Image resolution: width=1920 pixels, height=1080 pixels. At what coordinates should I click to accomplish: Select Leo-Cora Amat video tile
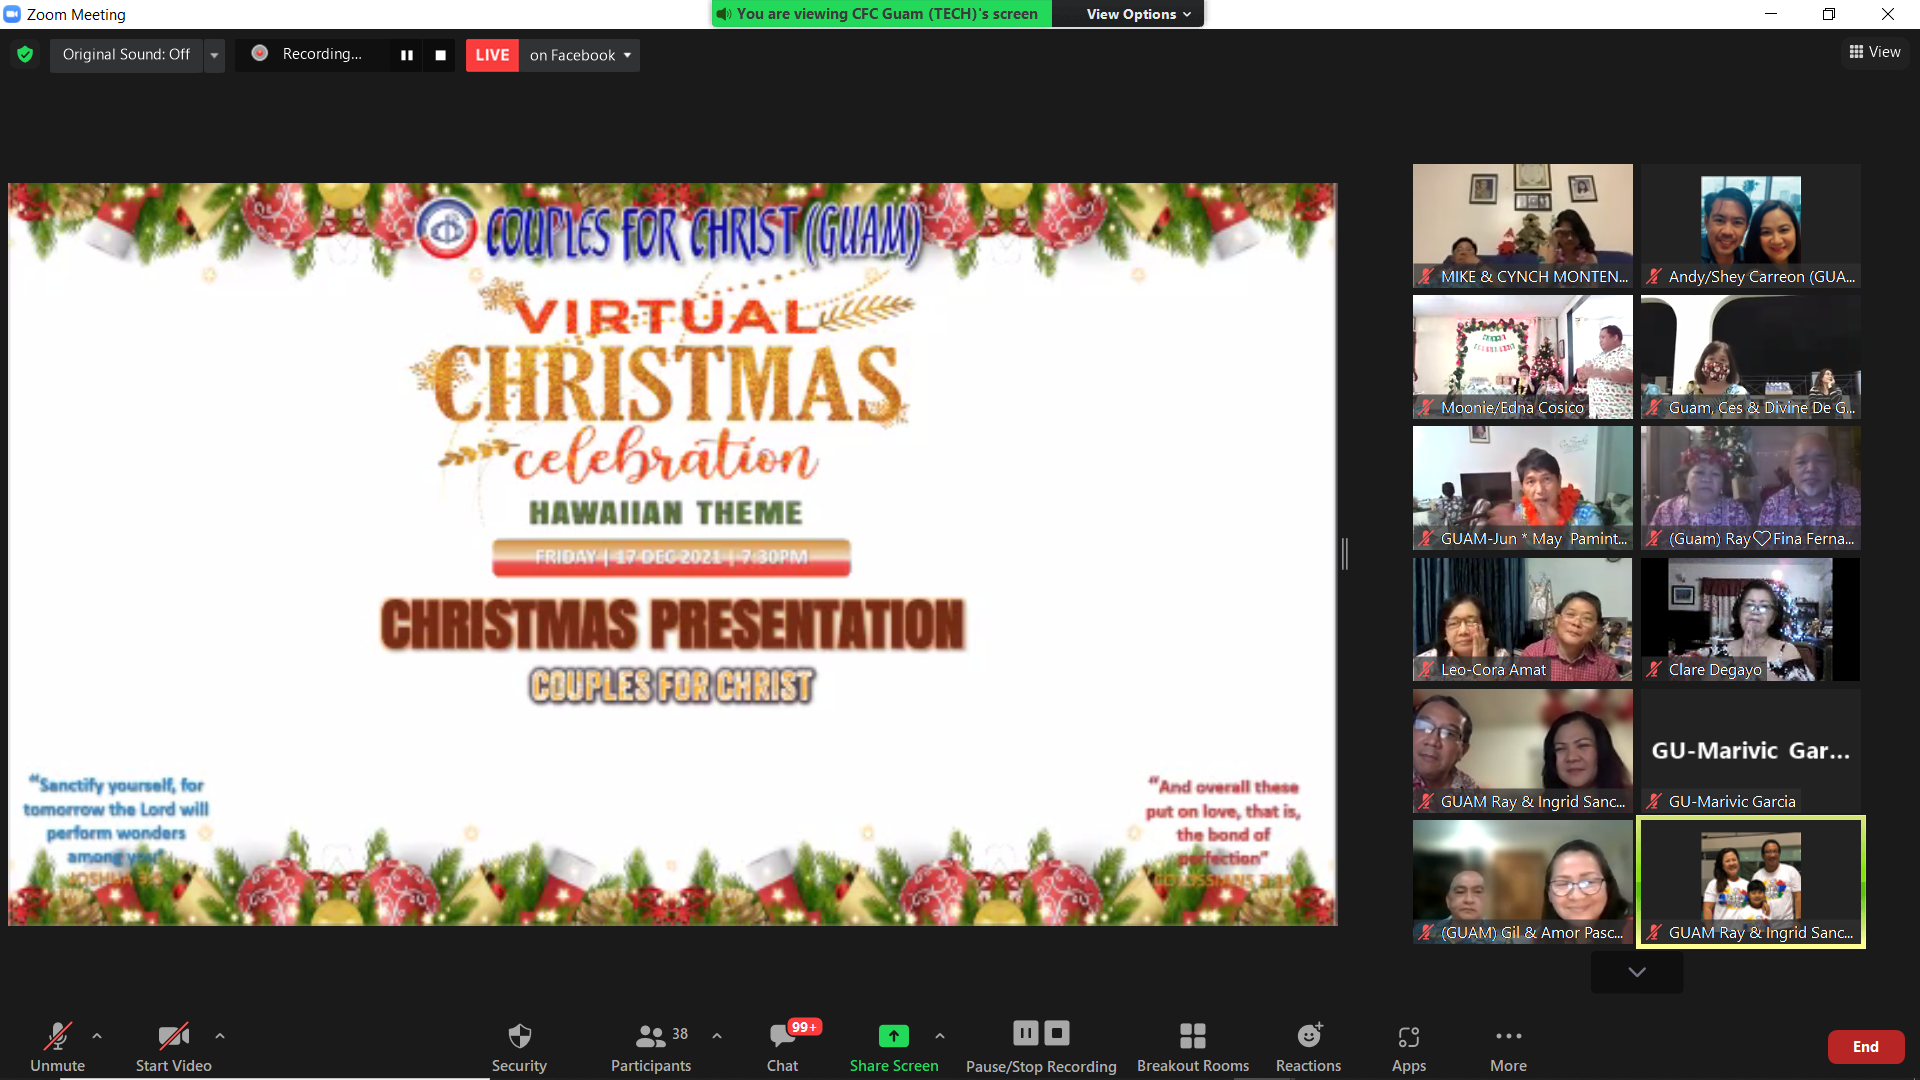(1522, 619)
